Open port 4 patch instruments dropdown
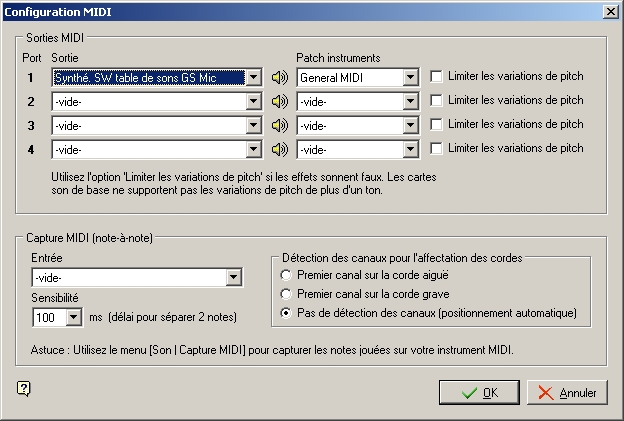The height and width of the screenshot is (421, 624). (x=410, y=149)
